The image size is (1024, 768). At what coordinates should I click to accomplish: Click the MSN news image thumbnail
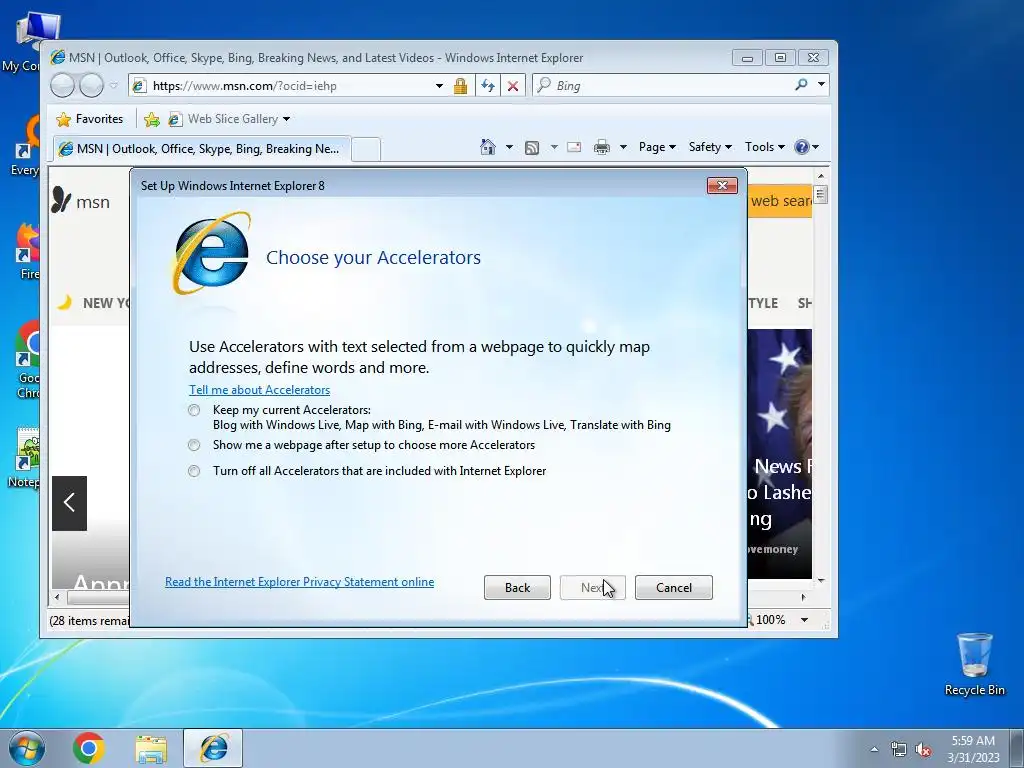click(x=780, y=454)
